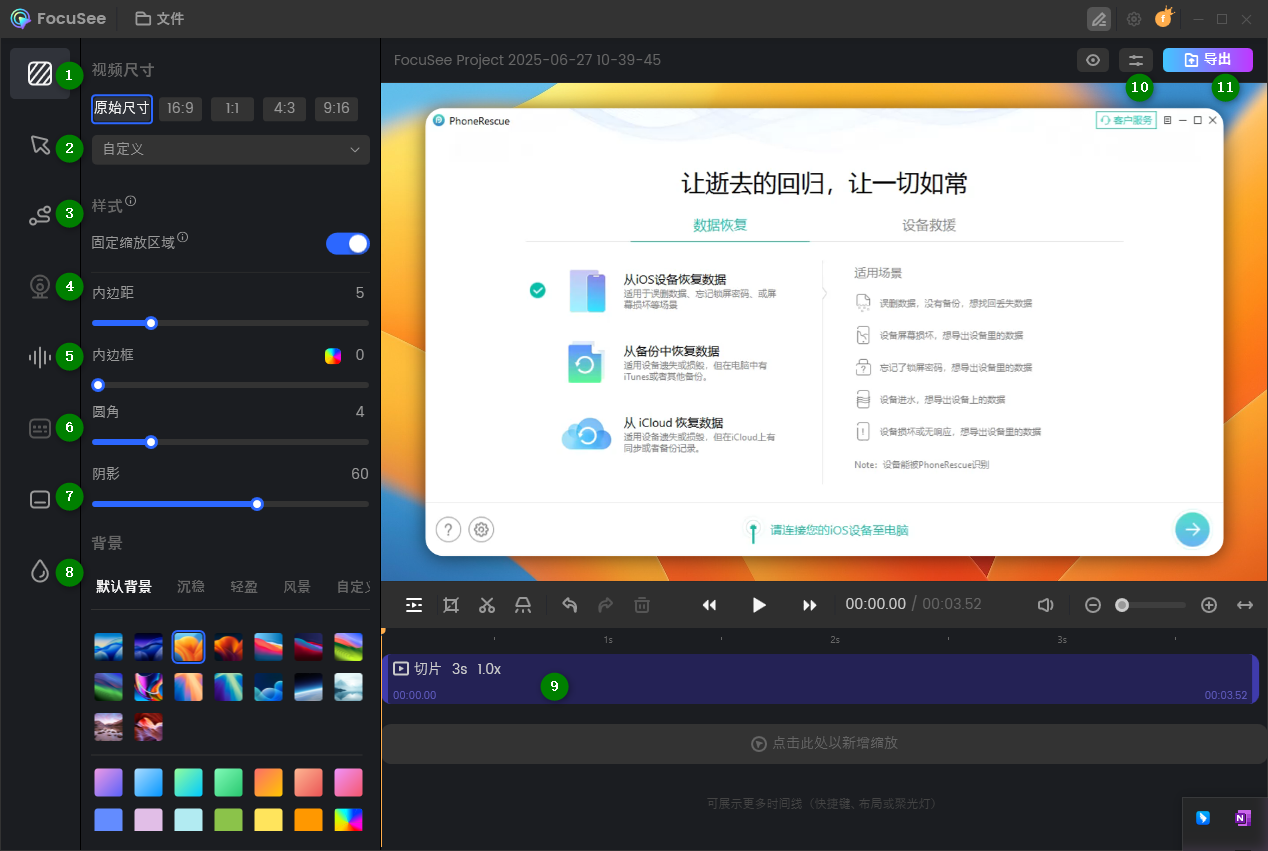Fit timeline to width with arrows icon
The image size is (1268, 851).
point(1245,605)
